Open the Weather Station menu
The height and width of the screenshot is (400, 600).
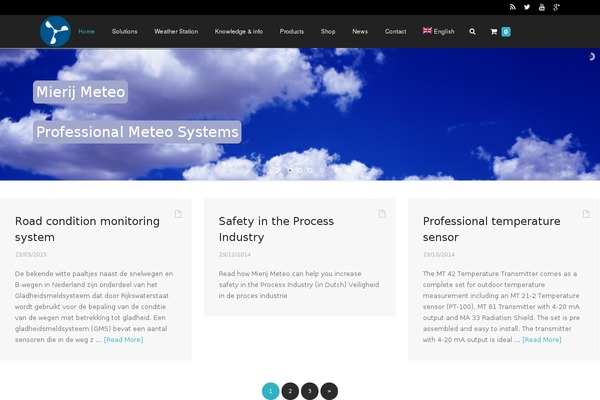pos(176,31)
